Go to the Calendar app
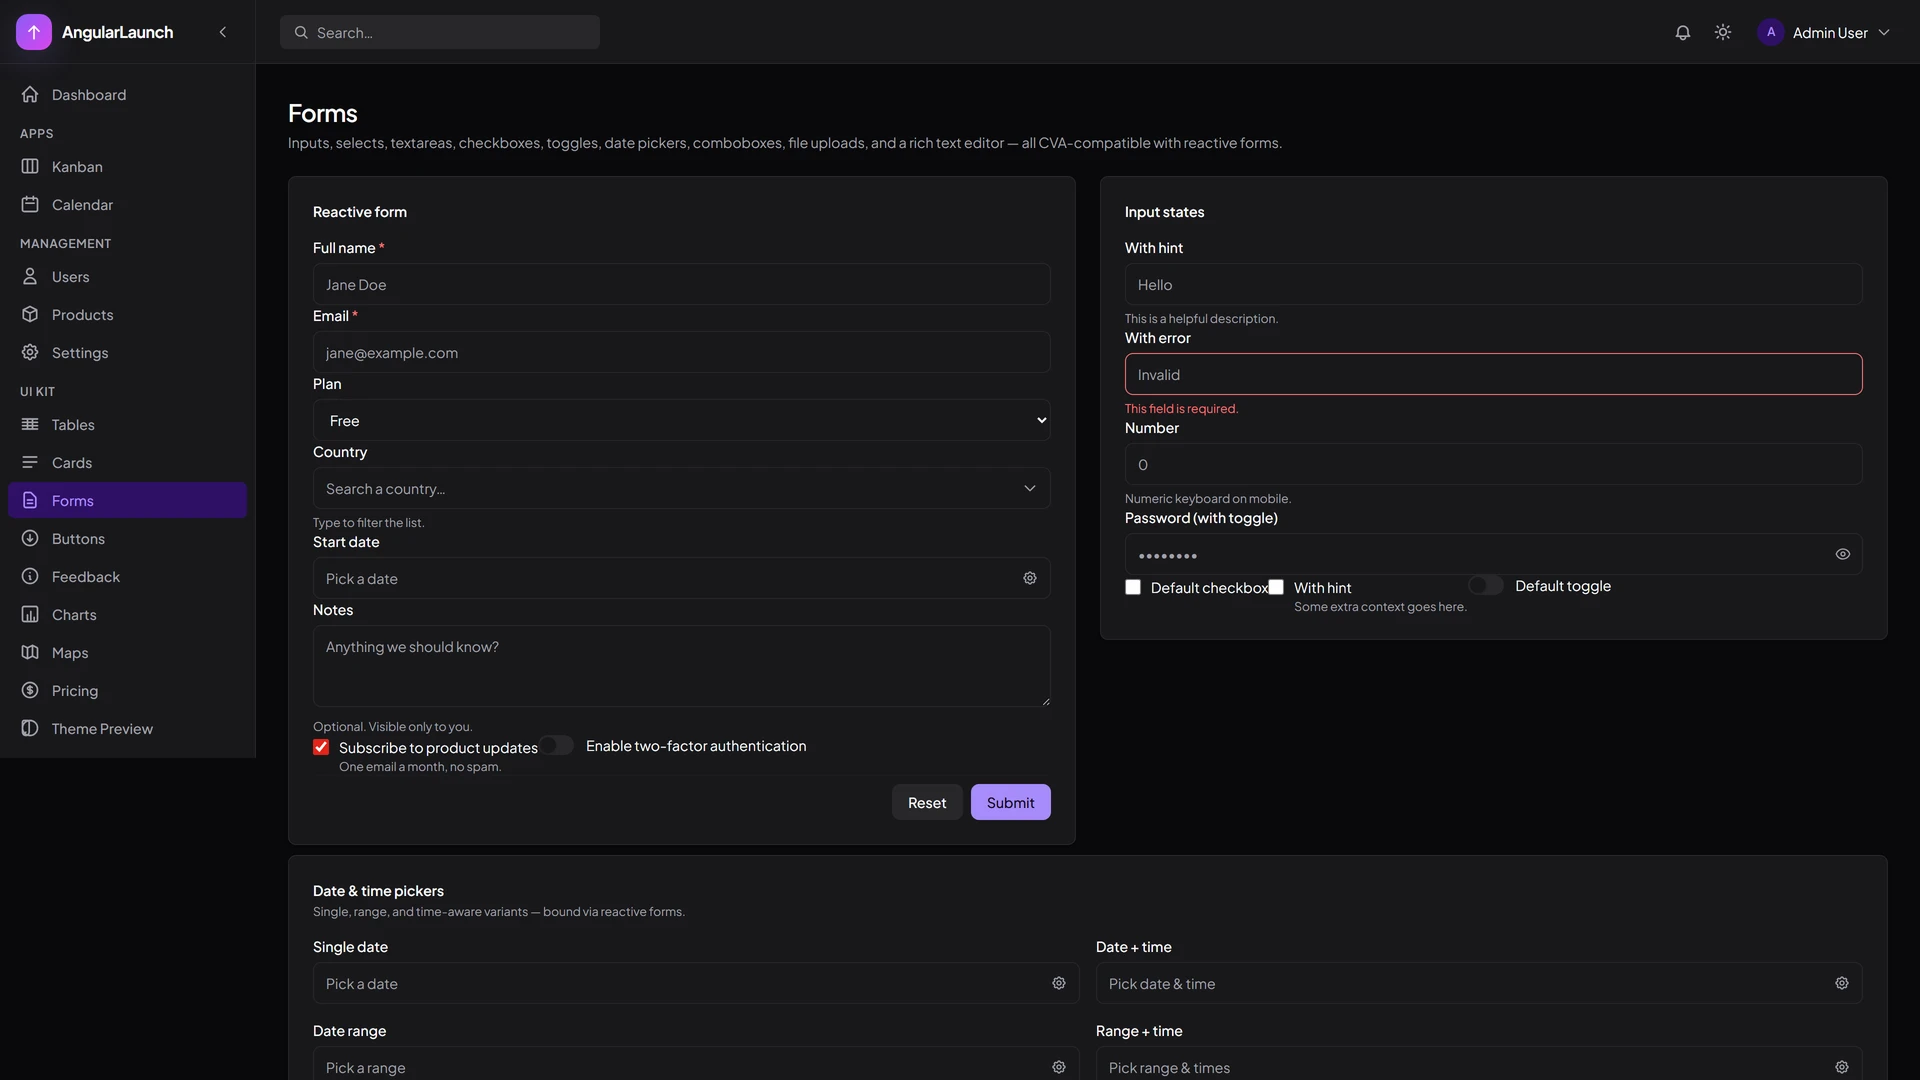1920x1080 pixels. coord(127,204)
